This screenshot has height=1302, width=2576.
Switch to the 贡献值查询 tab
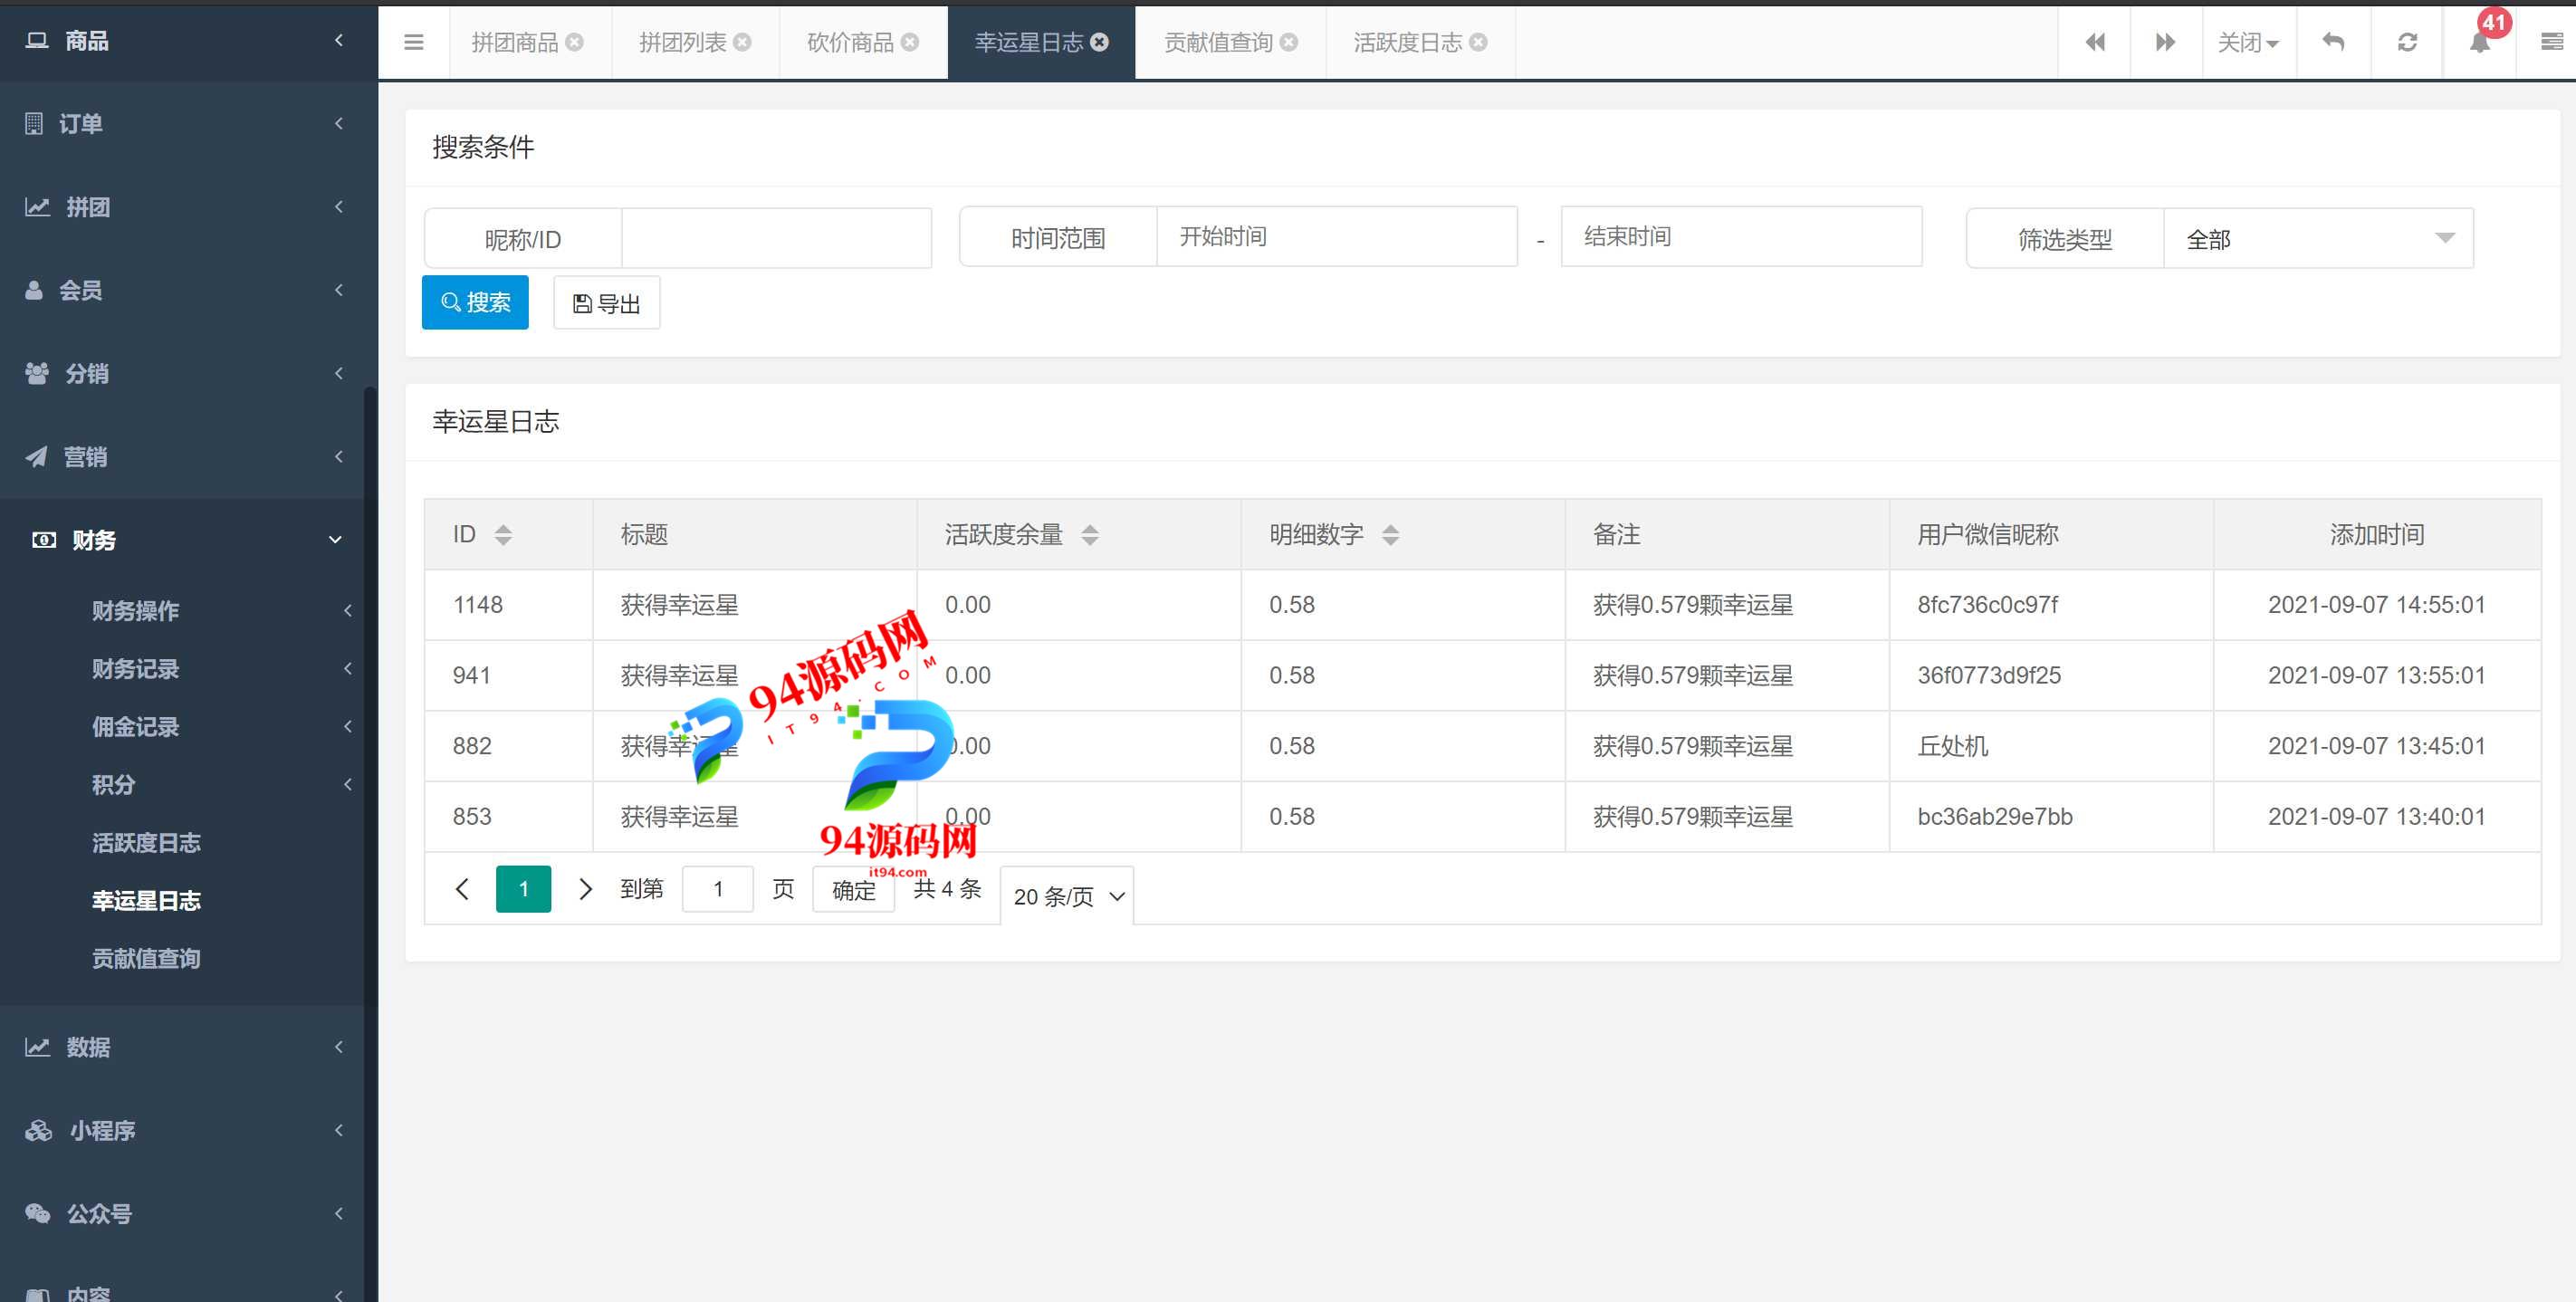[x=1218, y=42]
